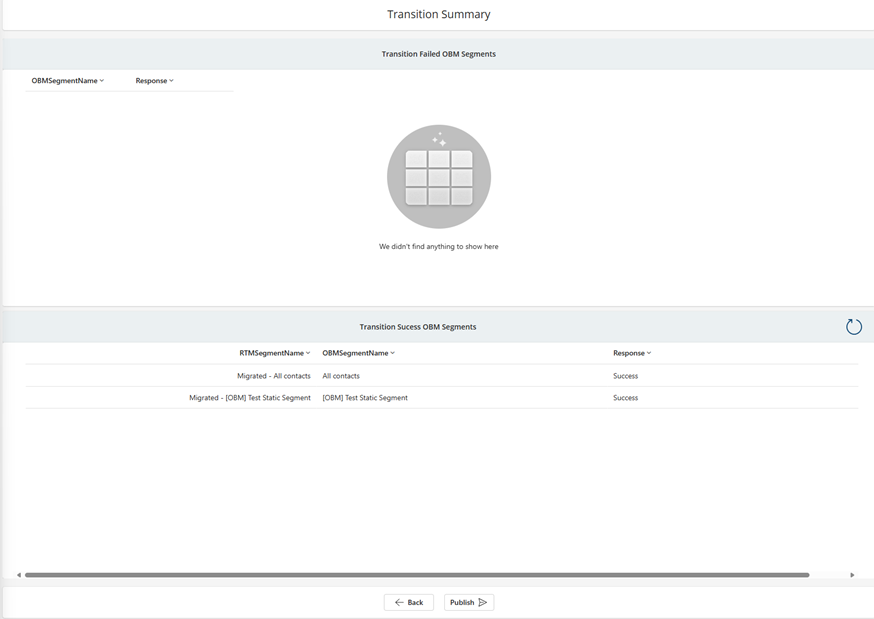Viewport: 874px width, 619px height.
Task: Click 'We didn't find anything to show here' message
Action: point(439,246)
